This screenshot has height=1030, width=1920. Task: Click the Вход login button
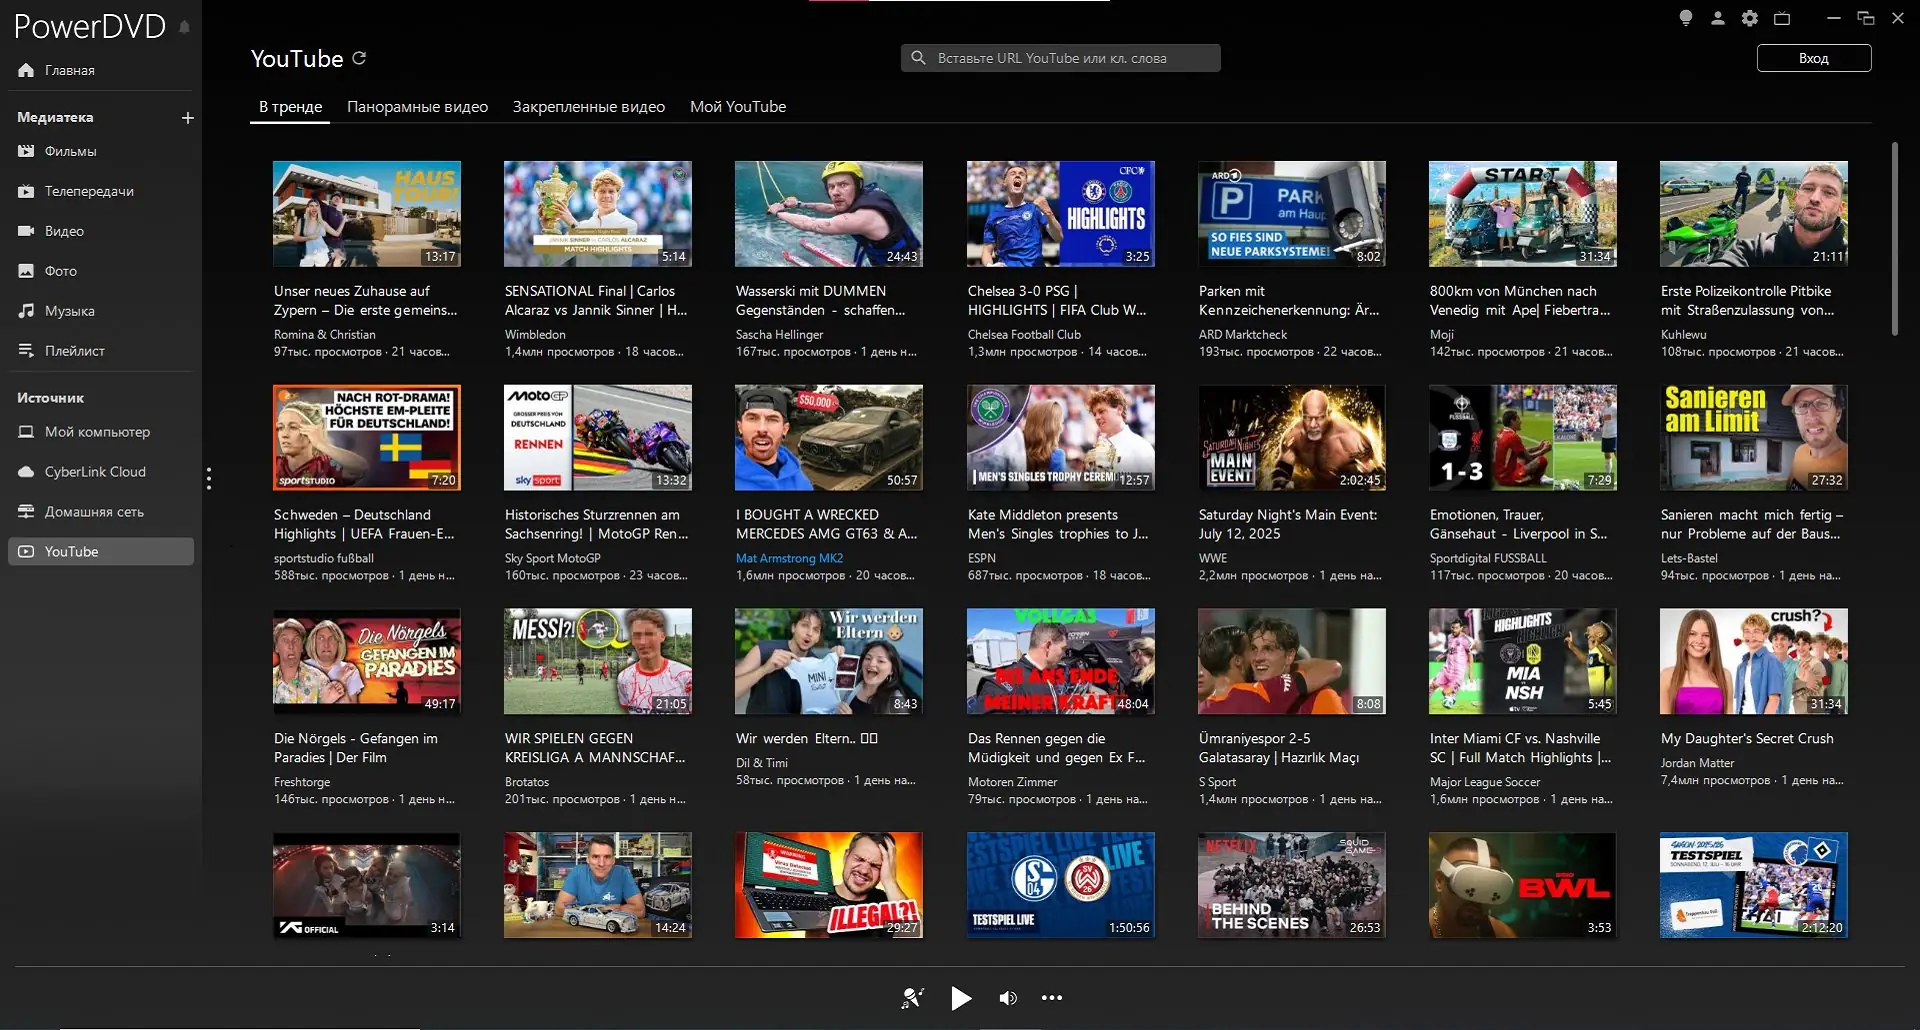[x=1813, y=58]
